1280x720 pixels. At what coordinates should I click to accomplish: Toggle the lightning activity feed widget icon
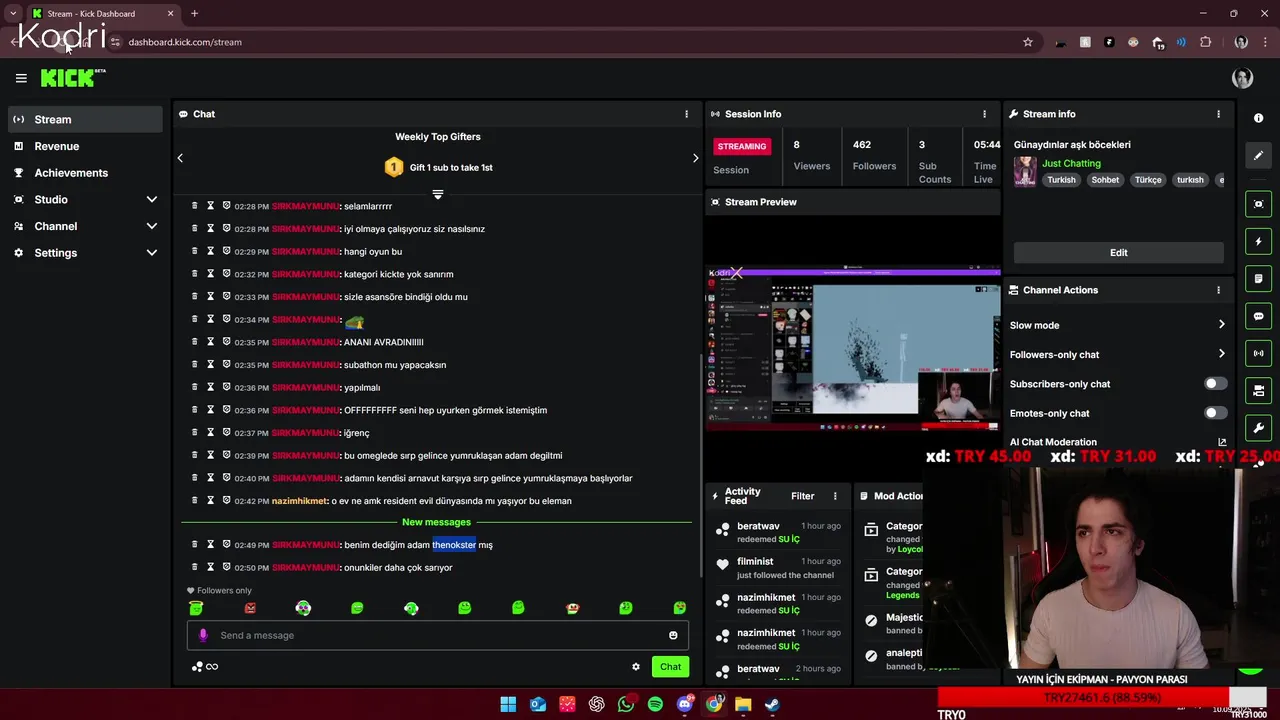[x=1258, y=241]
